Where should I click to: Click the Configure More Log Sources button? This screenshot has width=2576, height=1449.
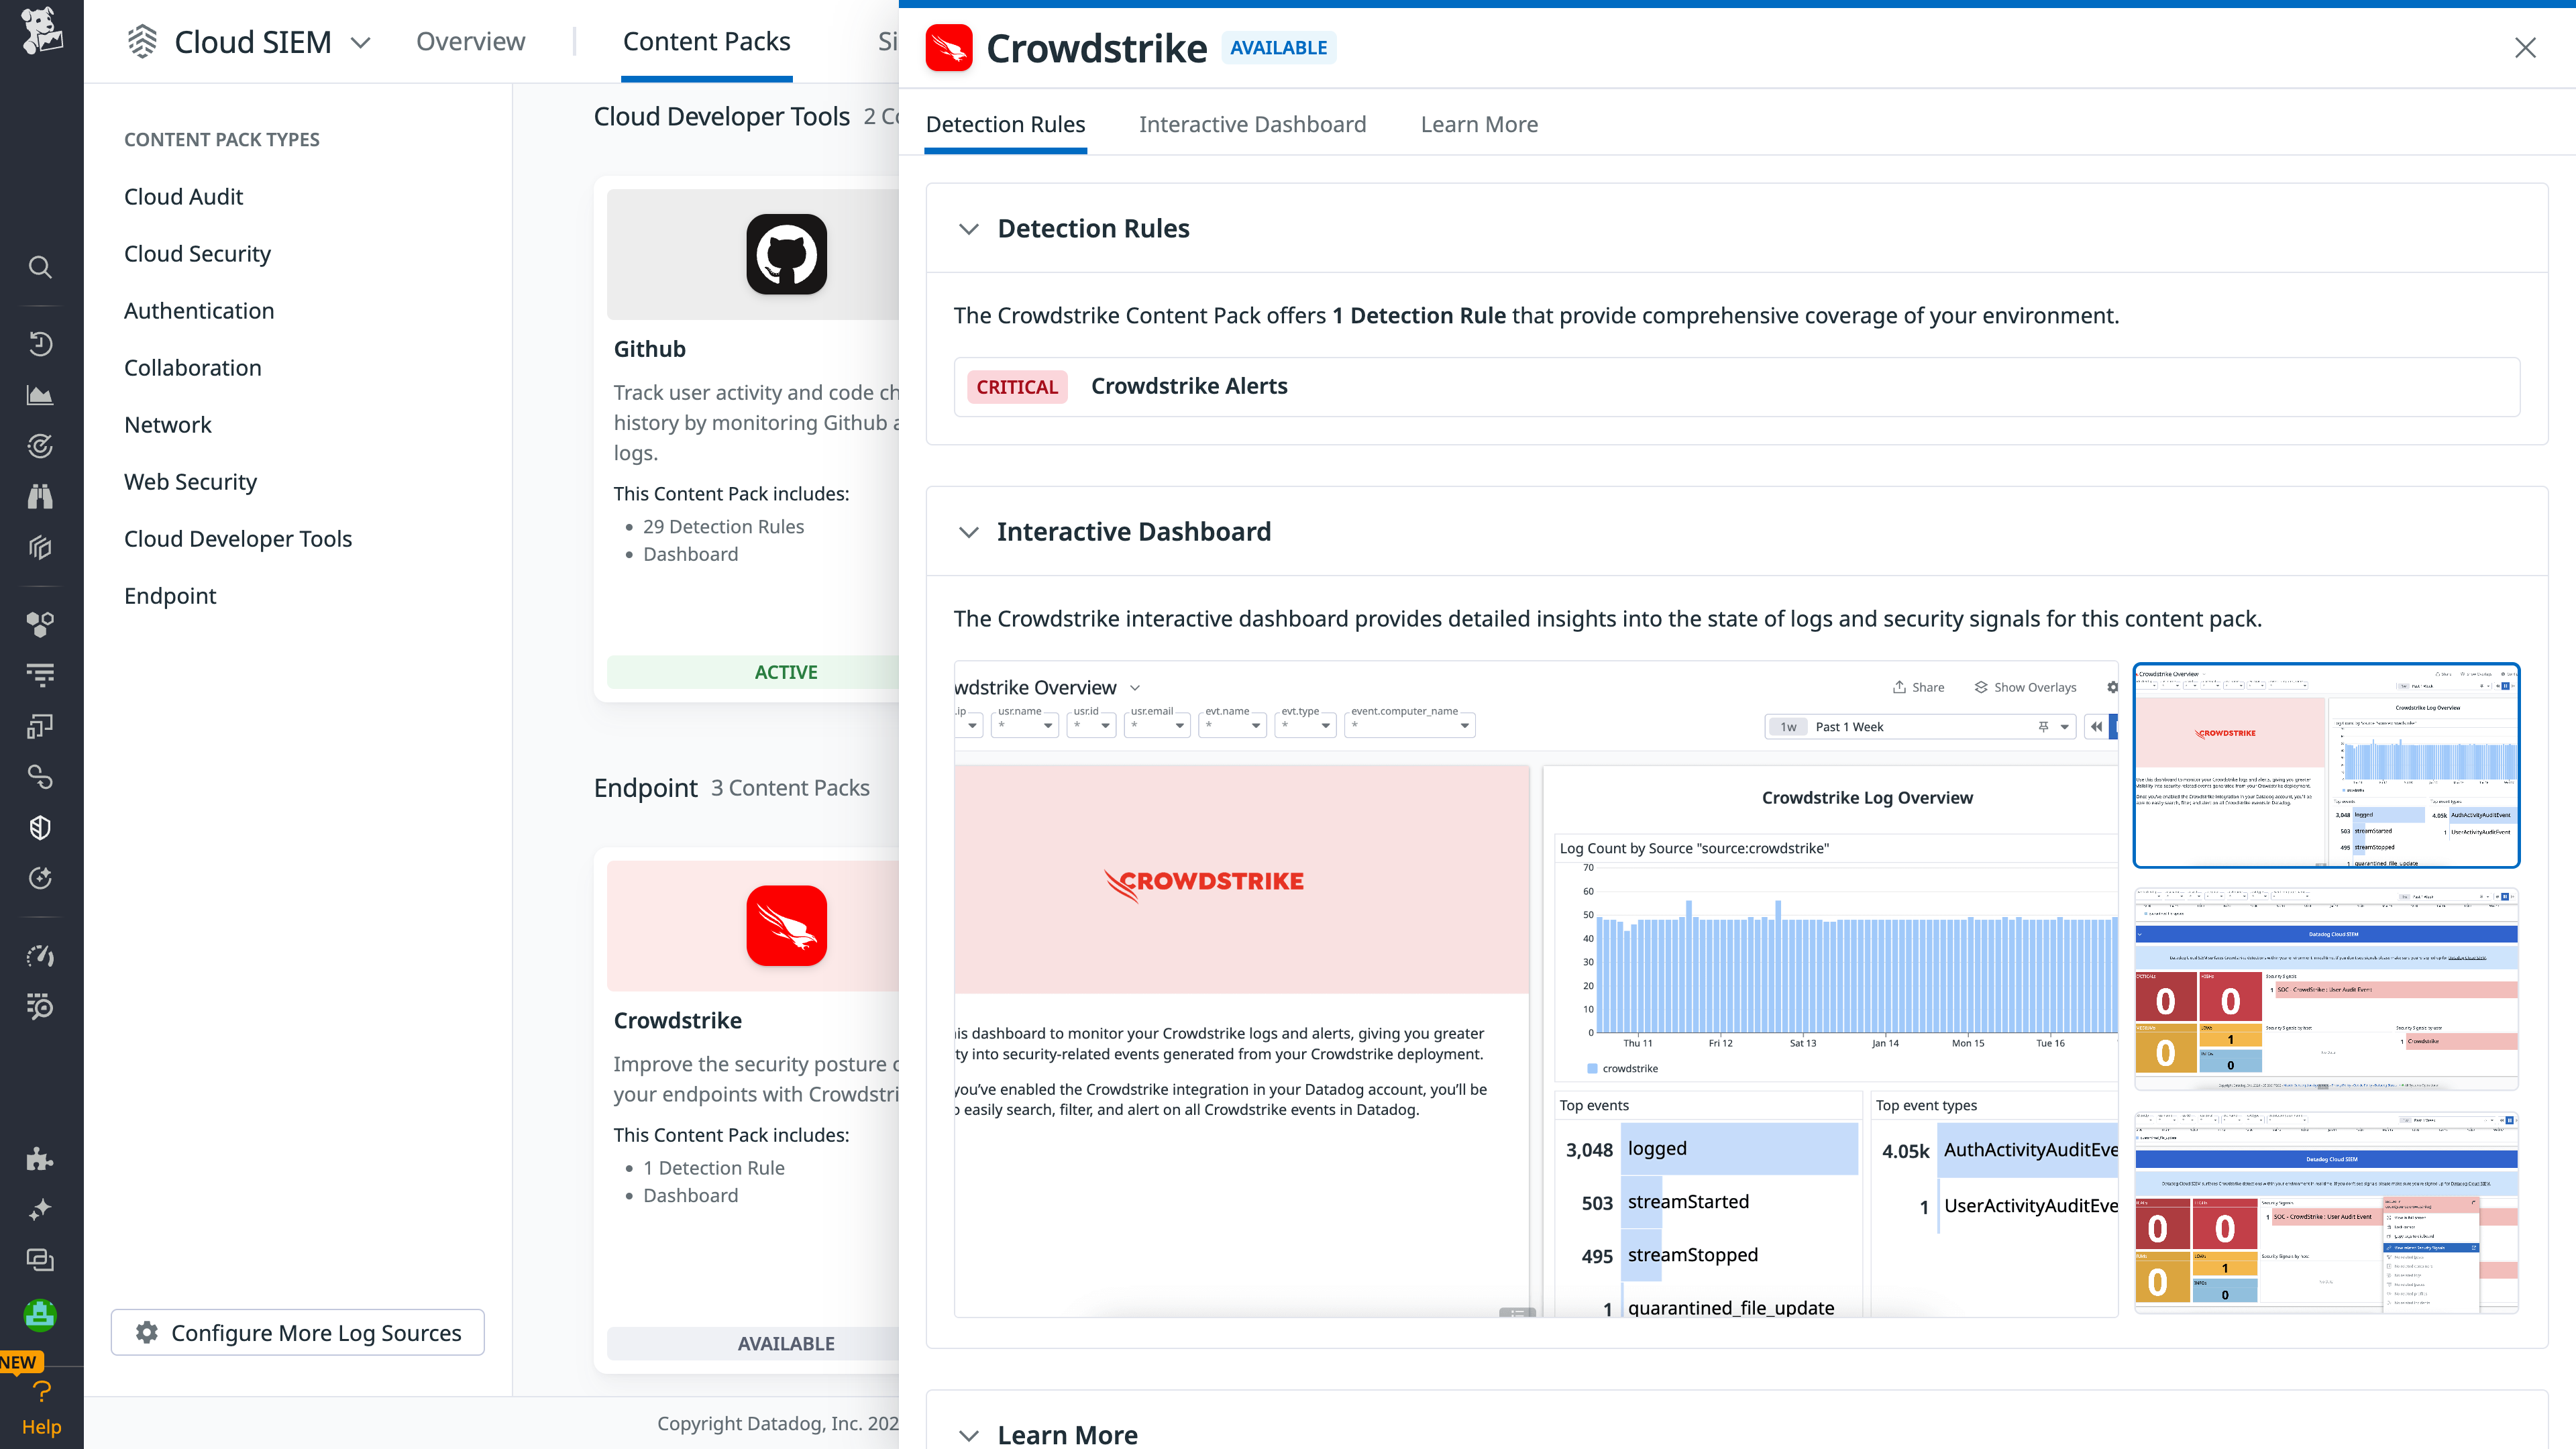(297, 1332)
